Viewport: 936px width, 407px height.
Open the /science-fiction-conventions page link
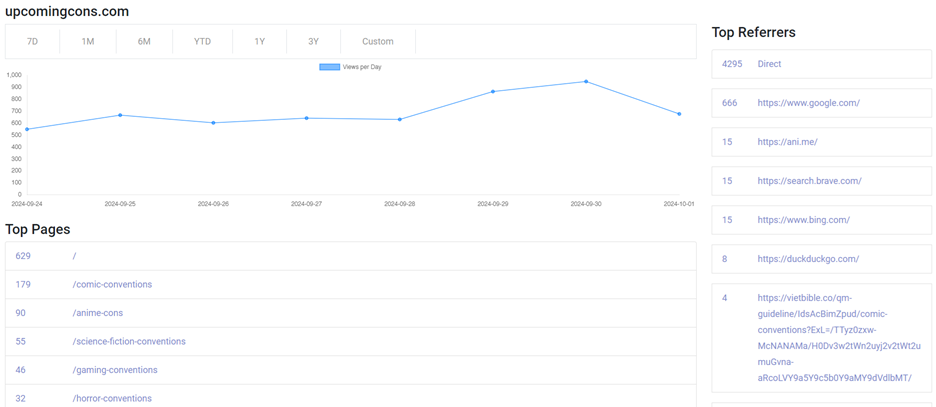coord(129,342)
